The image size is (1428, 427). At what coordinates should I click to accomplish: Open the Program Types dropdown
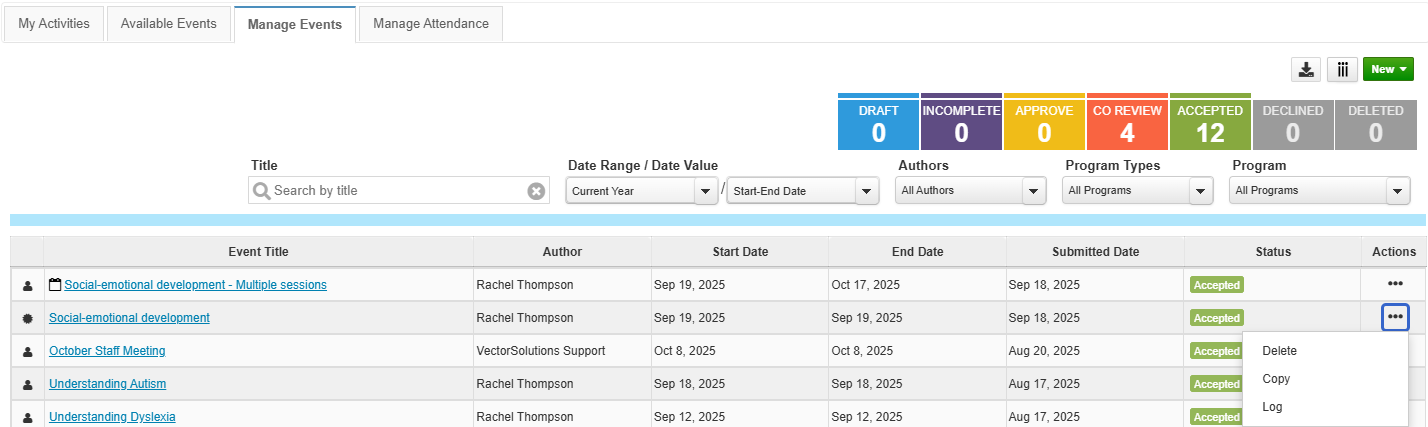point(1137,190)
